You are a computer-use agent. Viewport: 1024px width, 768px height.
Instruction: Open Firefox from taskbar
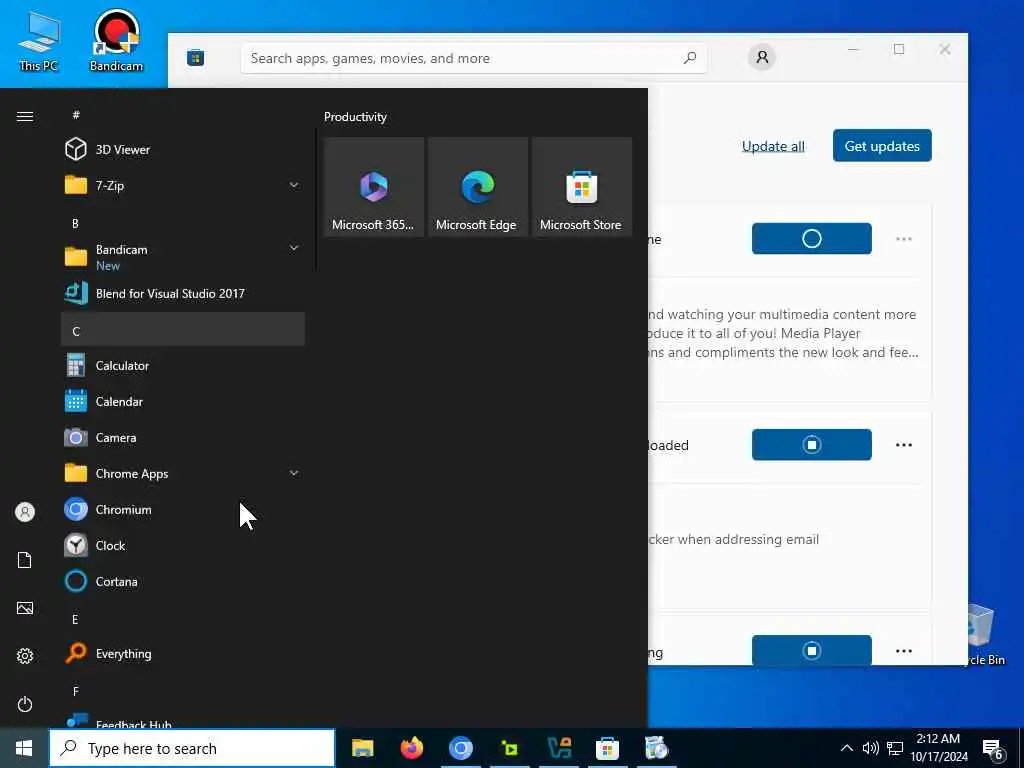click(x=411, y=748)
